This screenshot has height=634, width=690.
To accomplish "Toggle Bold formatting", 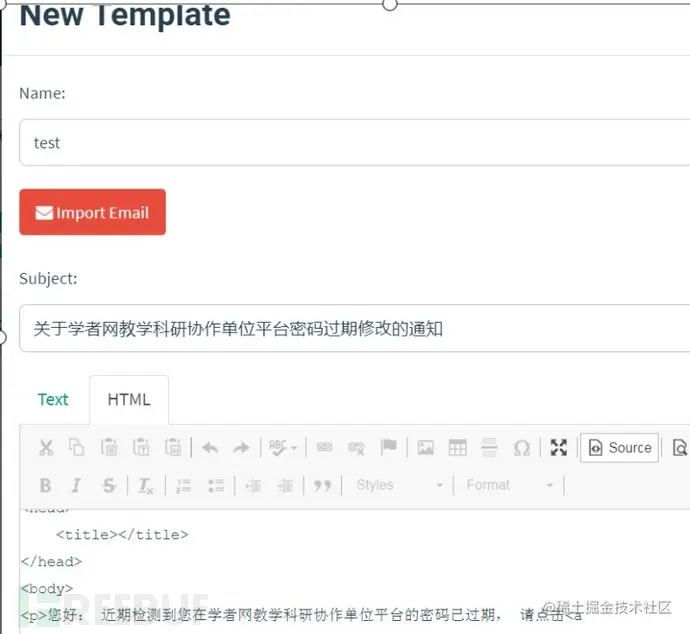I will click(x=46, y=485).
